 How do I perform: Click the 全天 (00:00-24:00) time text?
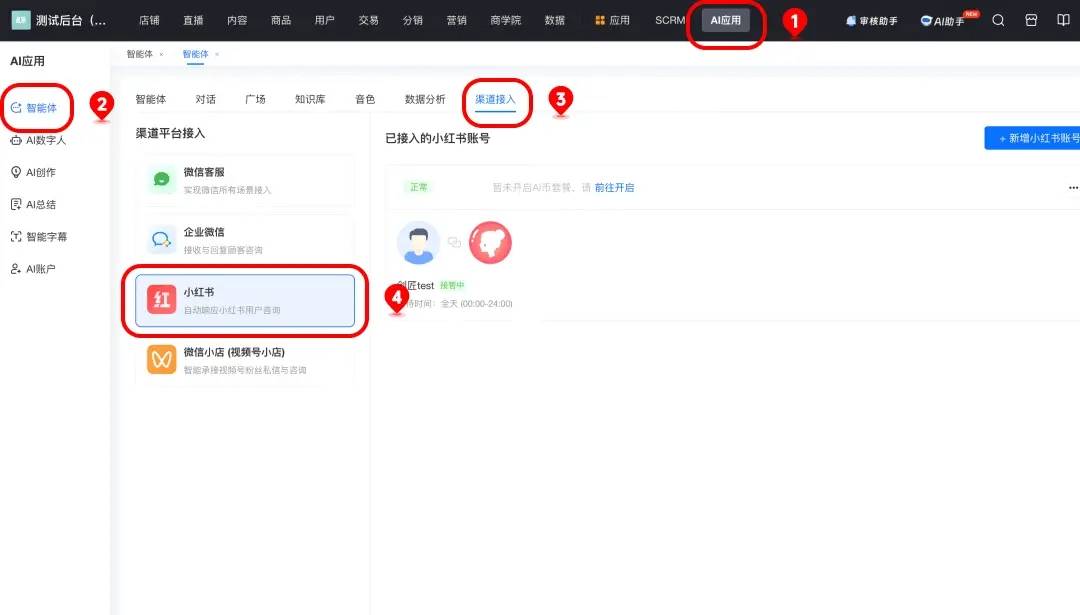point(477,304)
